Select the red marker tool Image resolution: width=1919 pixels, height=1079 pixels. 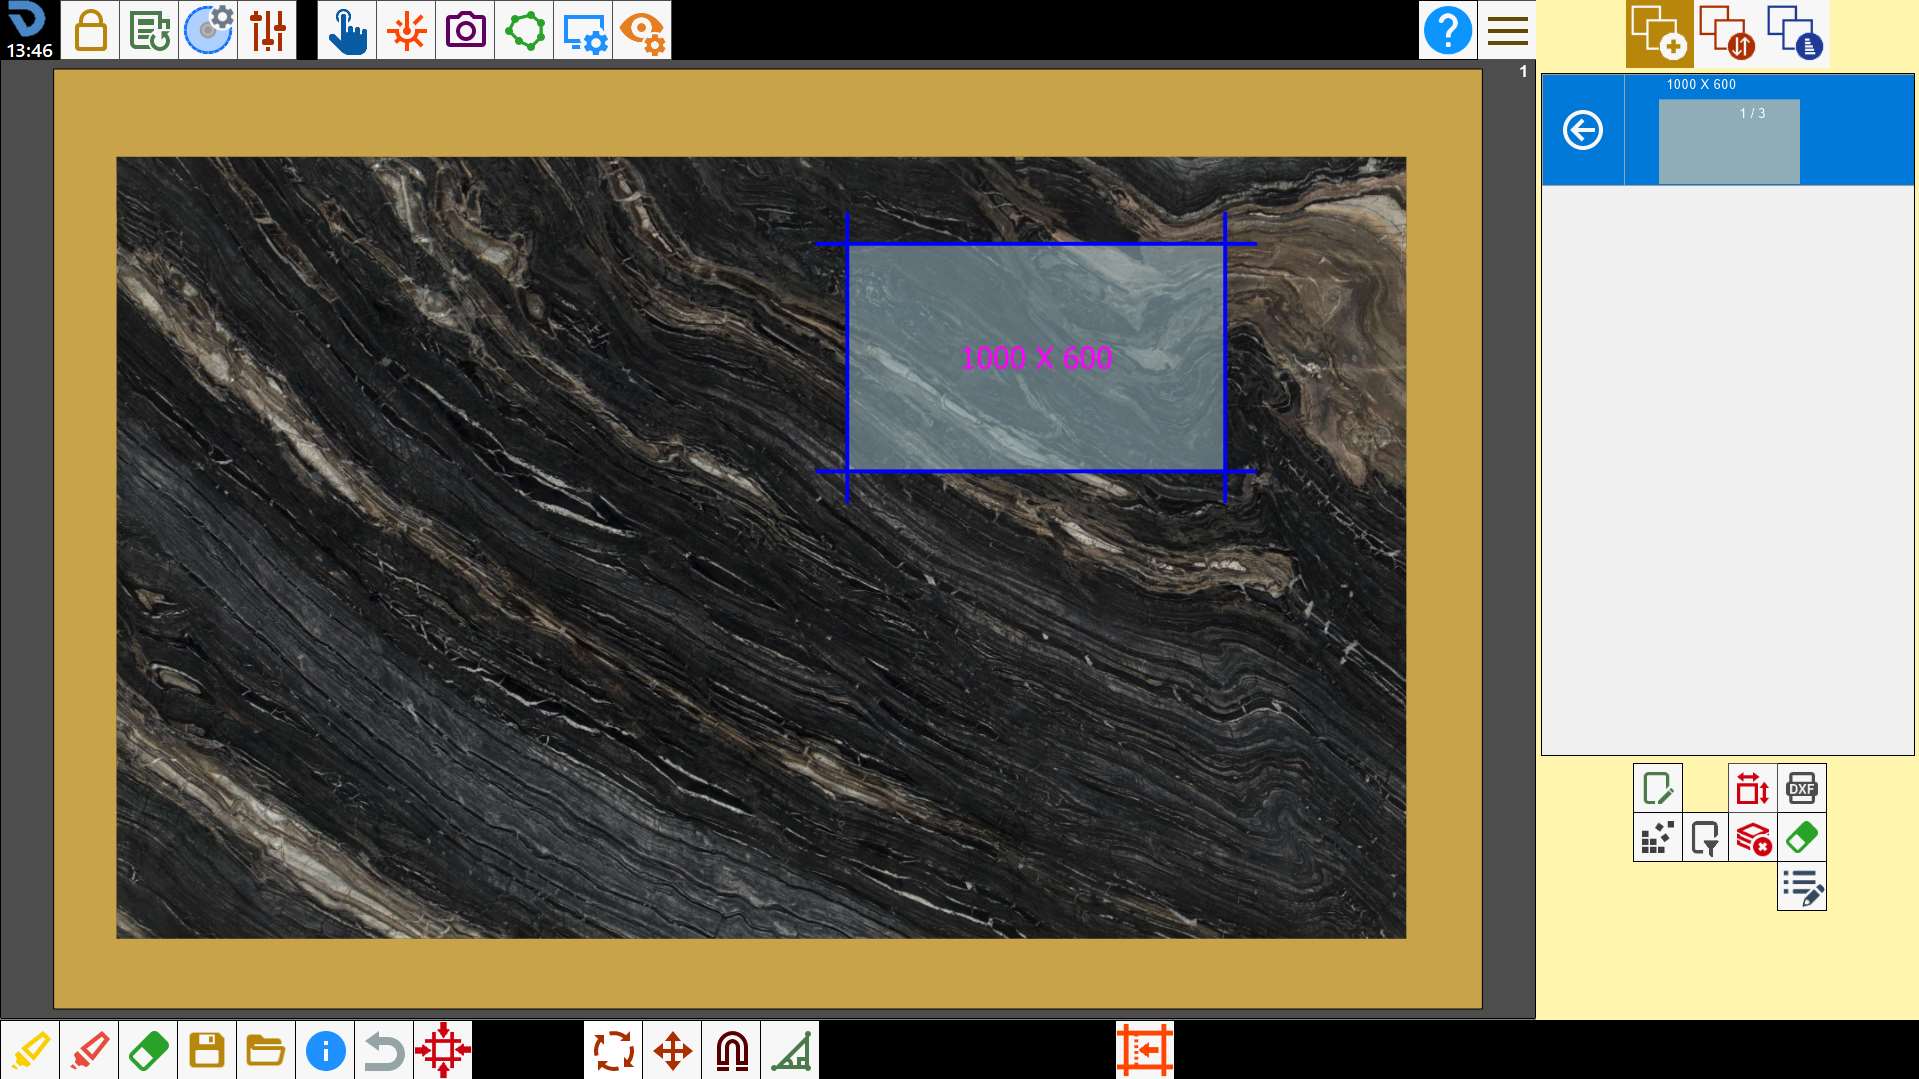tap(89, 1050)
